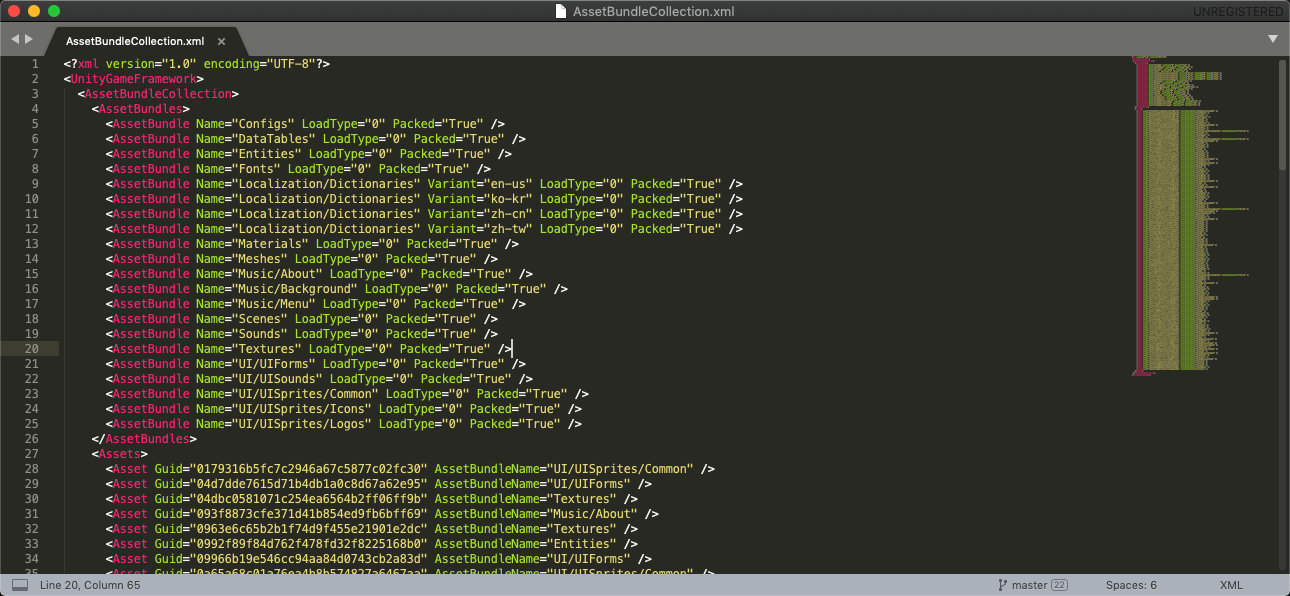Click the closing AssetBundles tag

point(144,439)
